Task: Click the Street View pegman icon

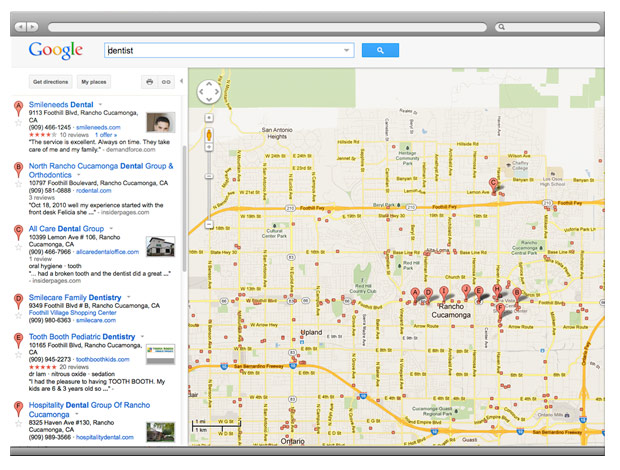Action: point(209,136)
